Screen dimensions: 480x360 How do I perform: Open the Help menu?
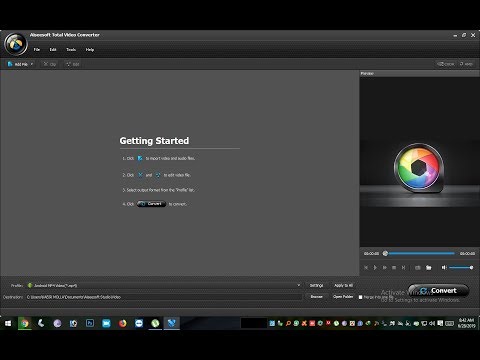point(90,50)
